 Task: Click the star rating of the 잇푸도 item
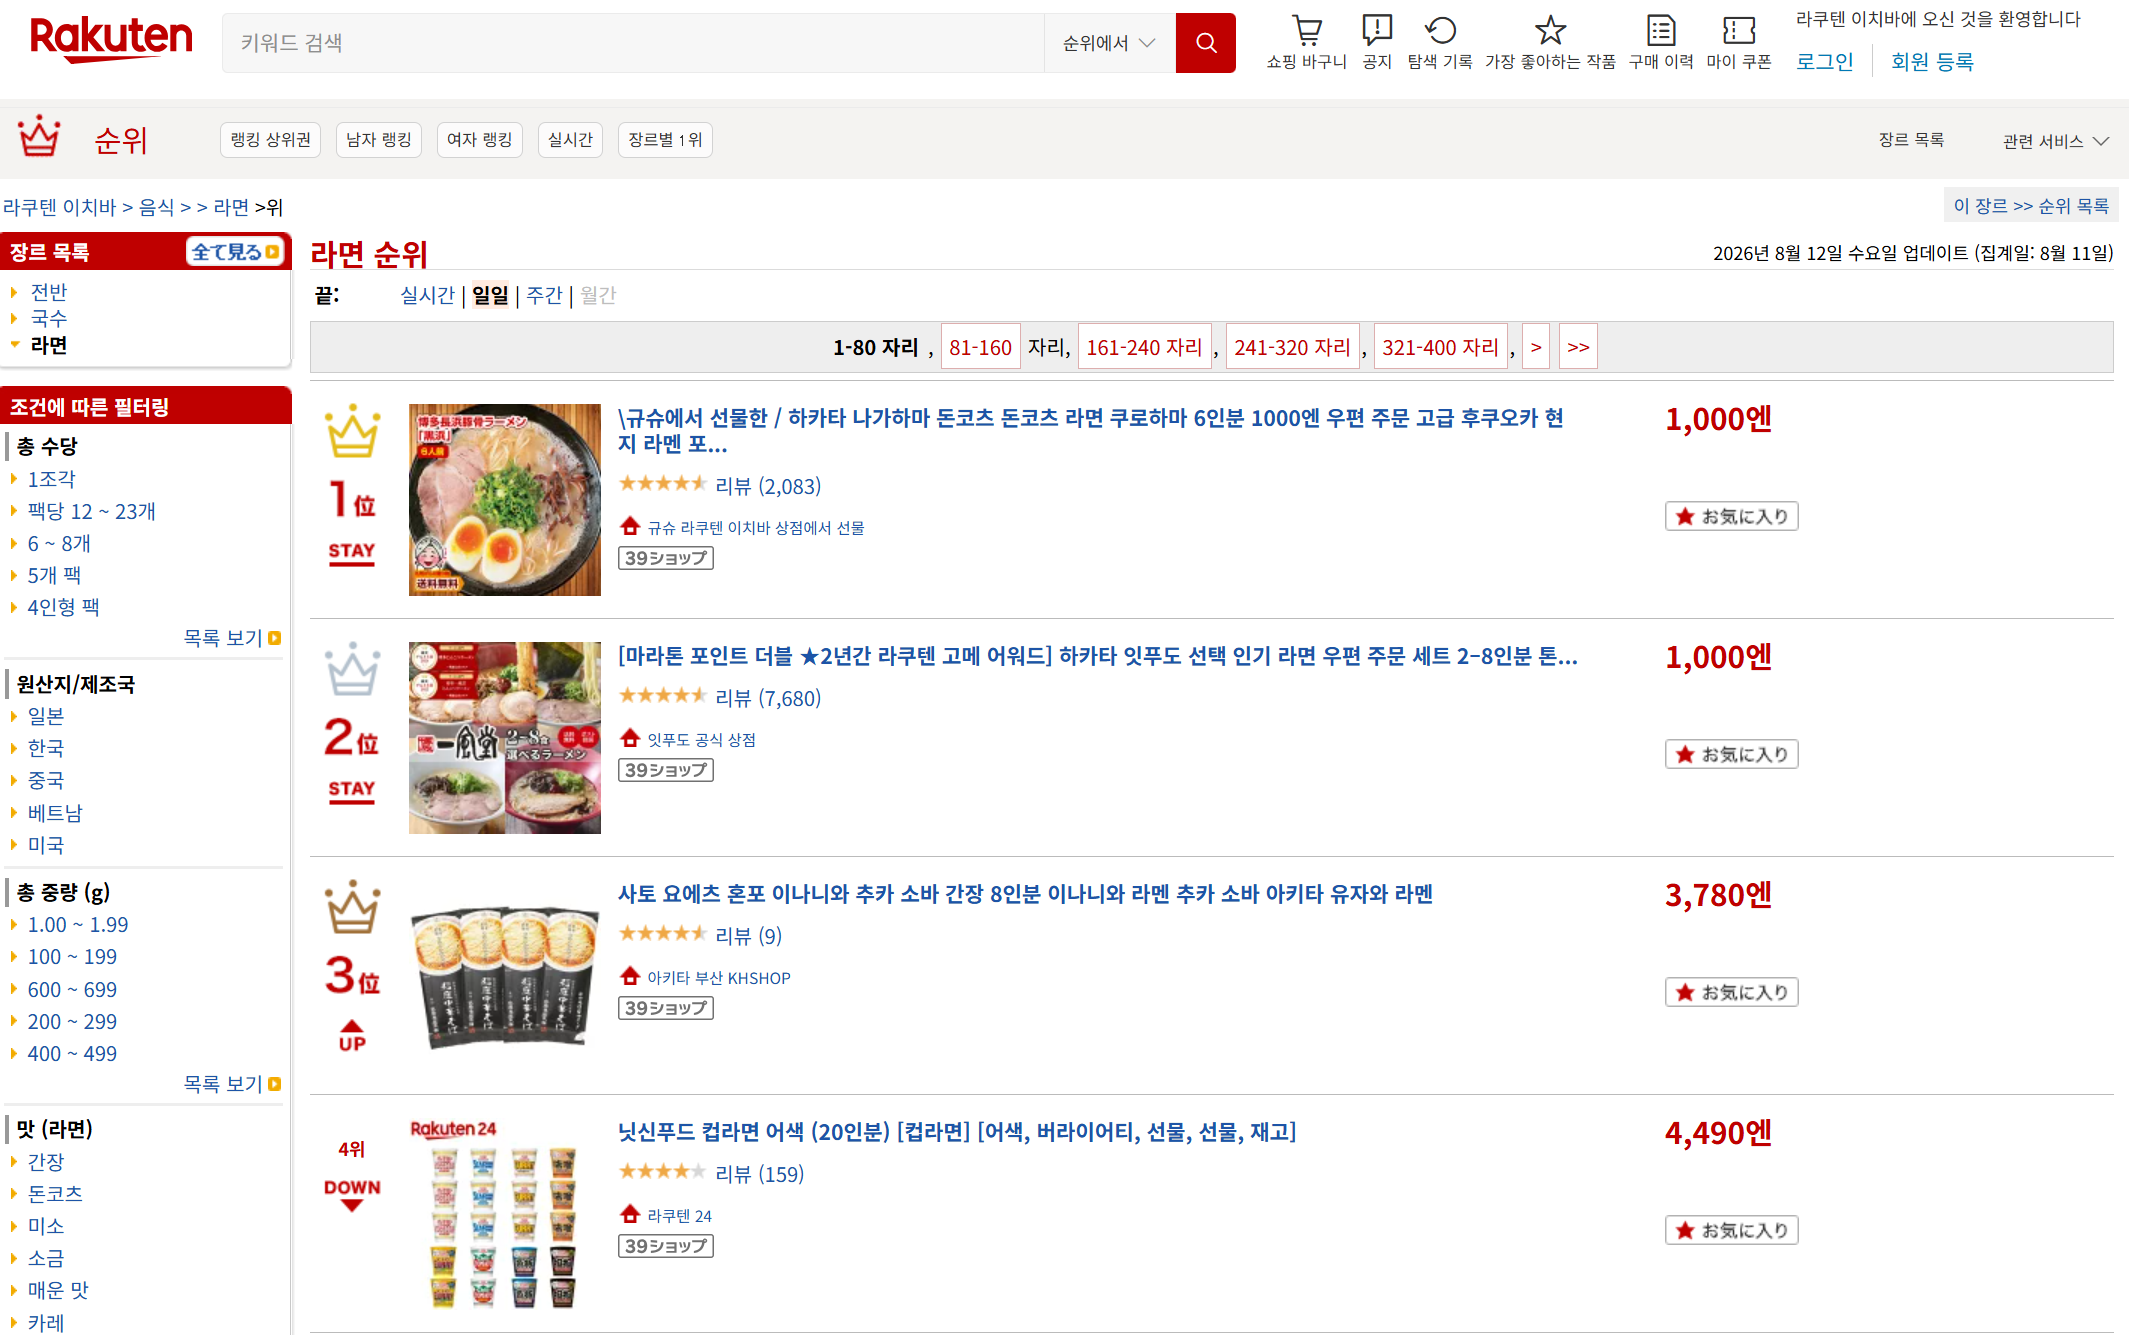pyautogui.click(x=663, y=696)
